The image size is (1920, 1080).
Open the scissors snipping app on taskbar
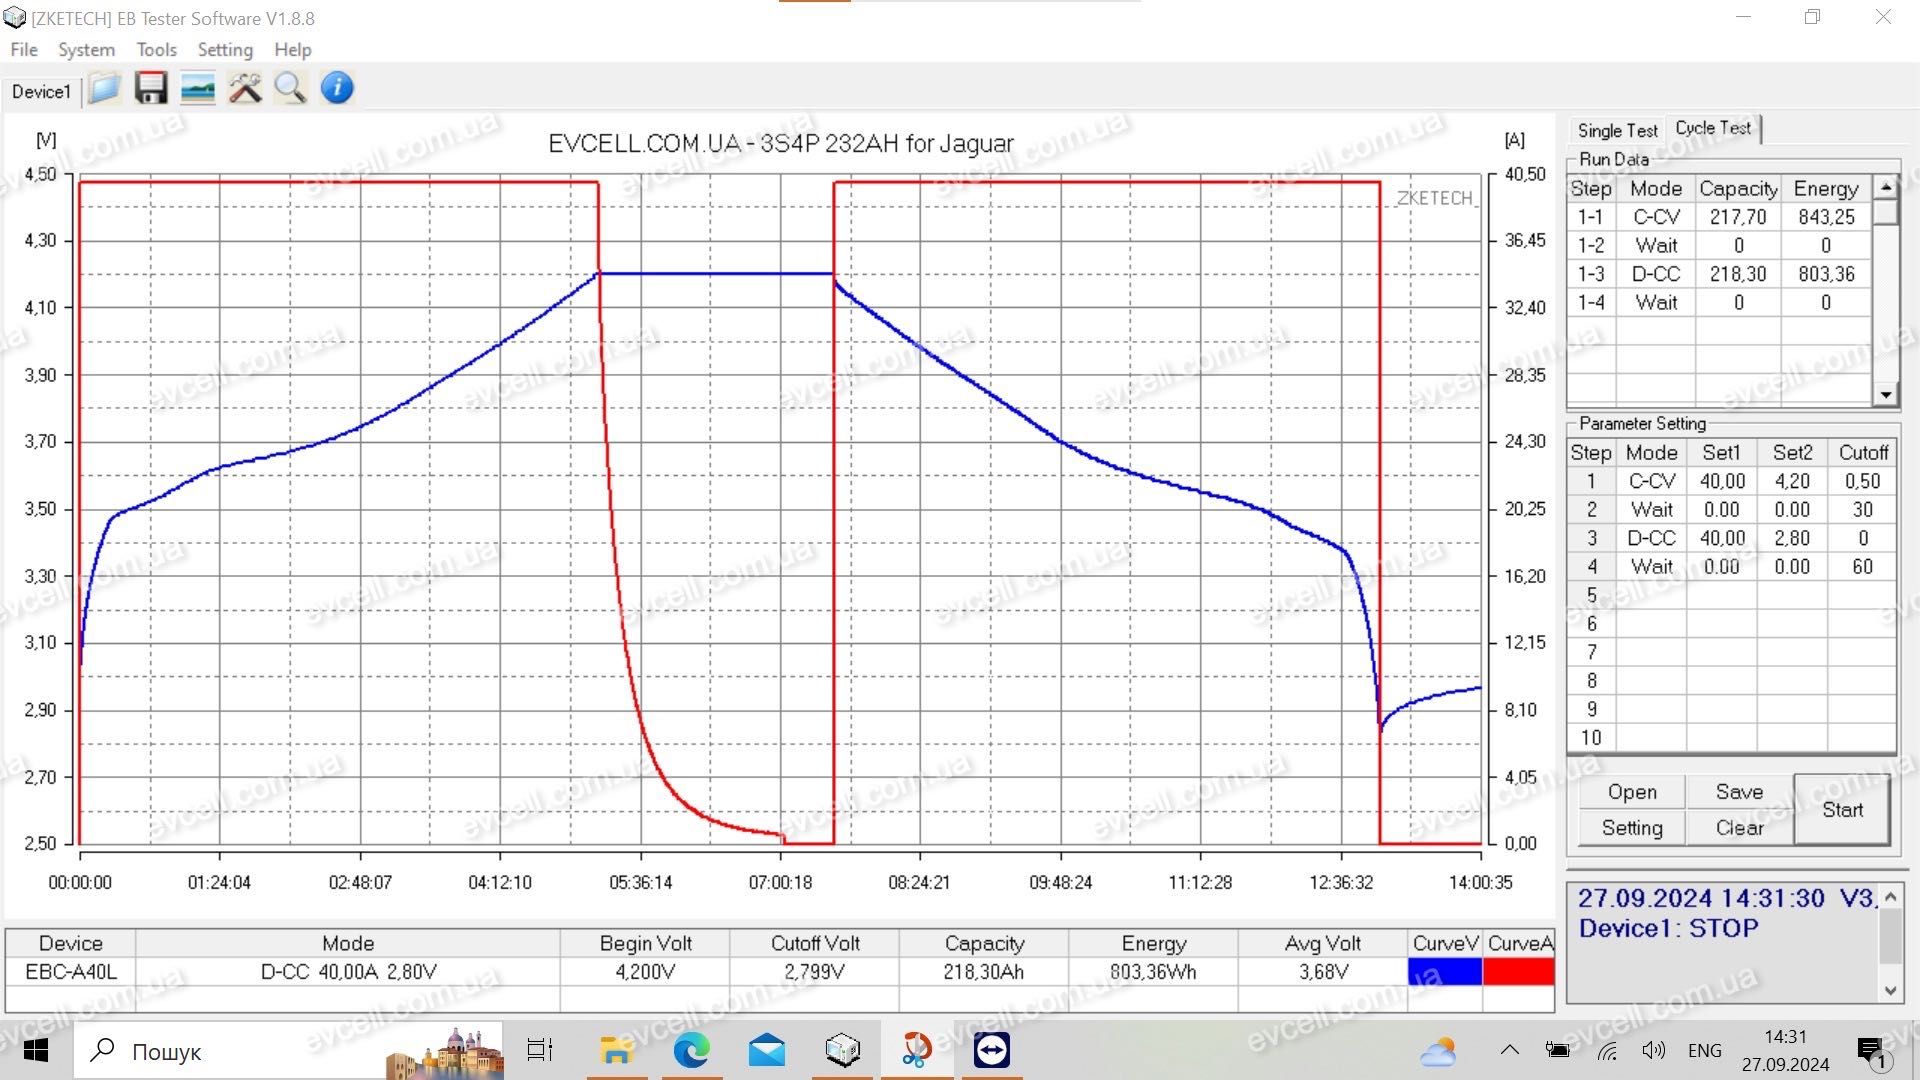(917, 1051)
